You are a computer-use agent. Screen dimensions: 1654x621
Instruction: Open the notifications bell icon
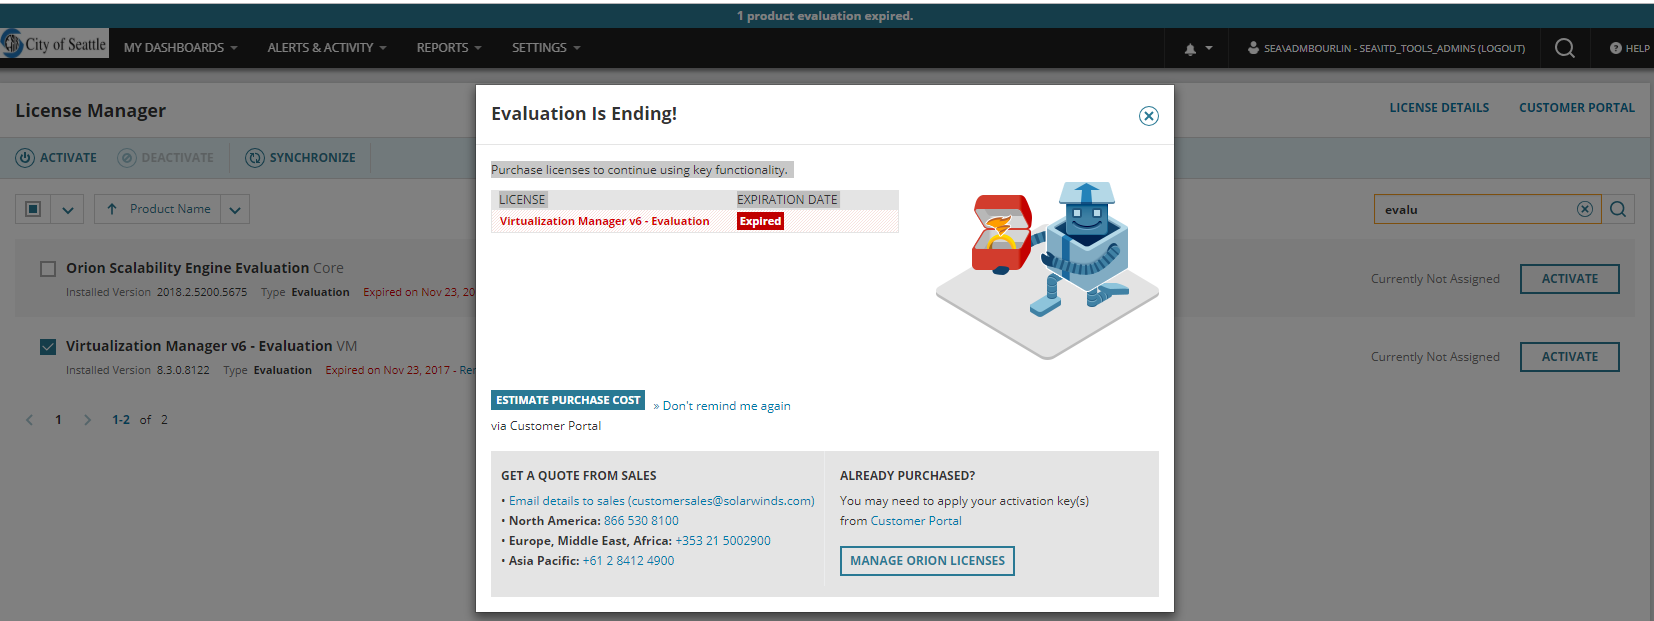coord(1190,48)
